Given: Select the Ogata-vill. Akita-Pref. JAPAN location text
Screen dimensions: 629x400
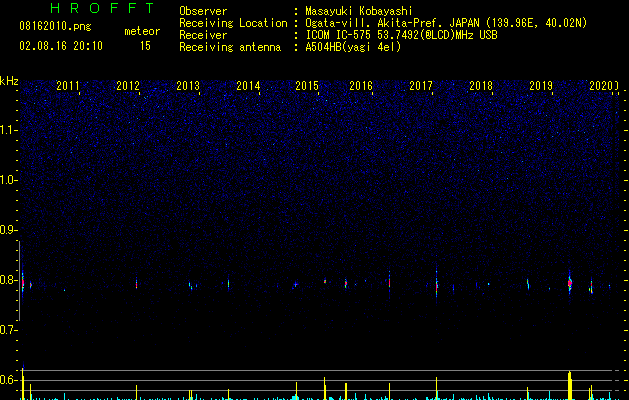Looking at the screenshot, I should pos(446,23).
